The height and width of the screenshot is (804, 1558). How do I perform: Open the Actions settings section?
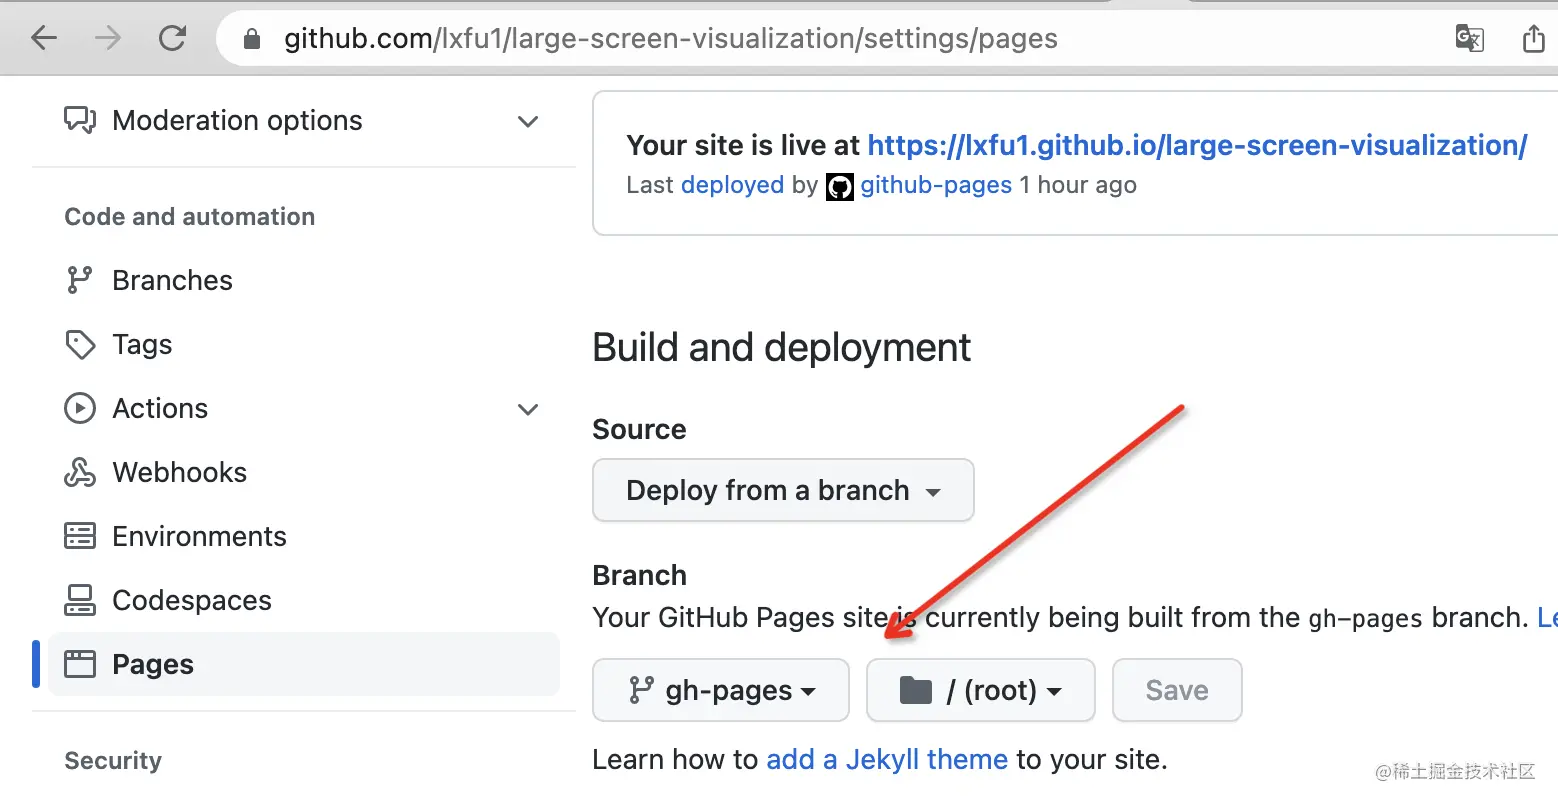[304, 408]
